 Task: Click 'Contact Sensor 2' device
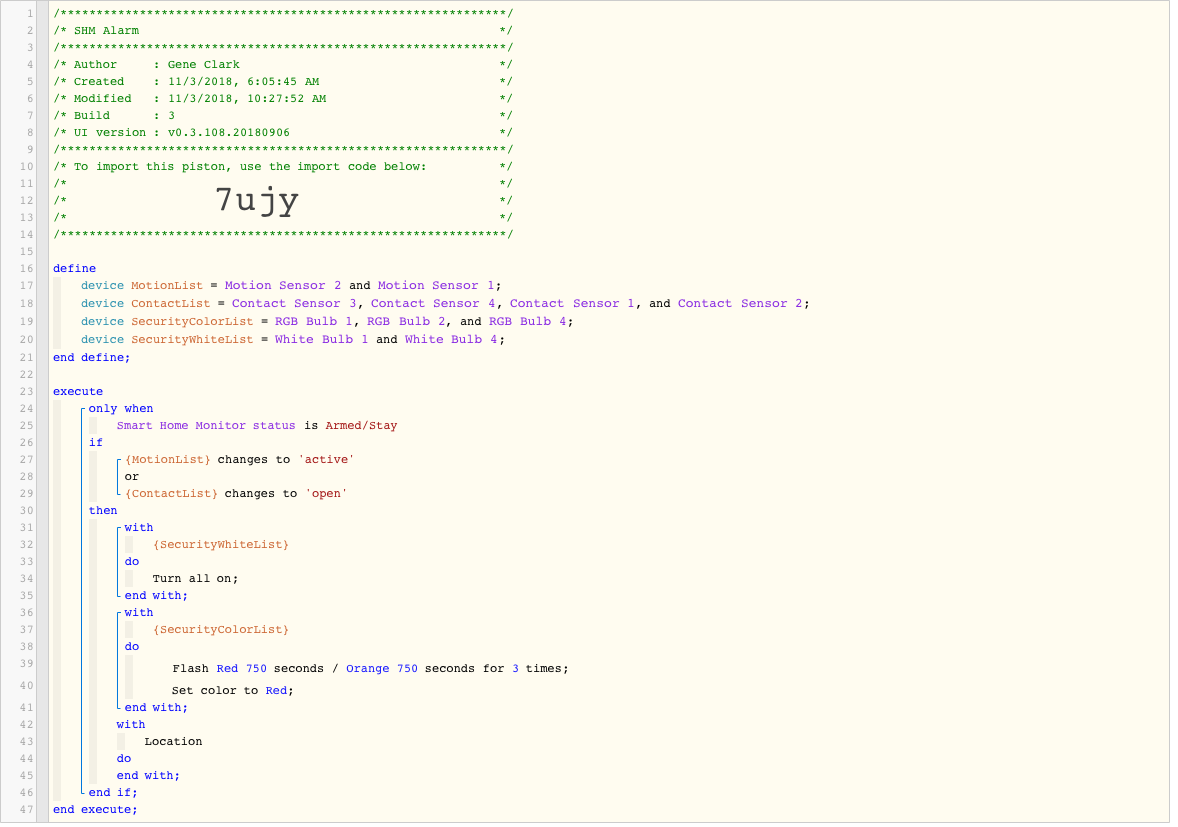click(x=740, y=304)
